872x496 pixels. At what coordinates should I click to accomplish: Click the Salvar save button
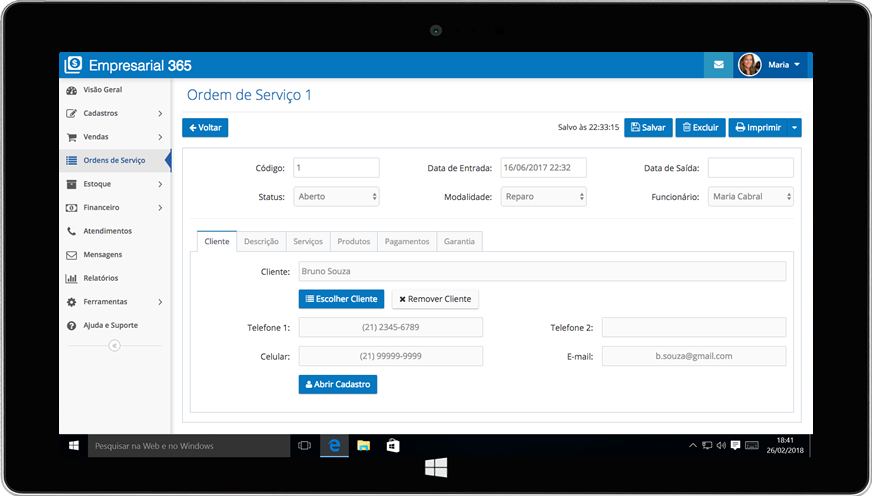tap(648, 127)
